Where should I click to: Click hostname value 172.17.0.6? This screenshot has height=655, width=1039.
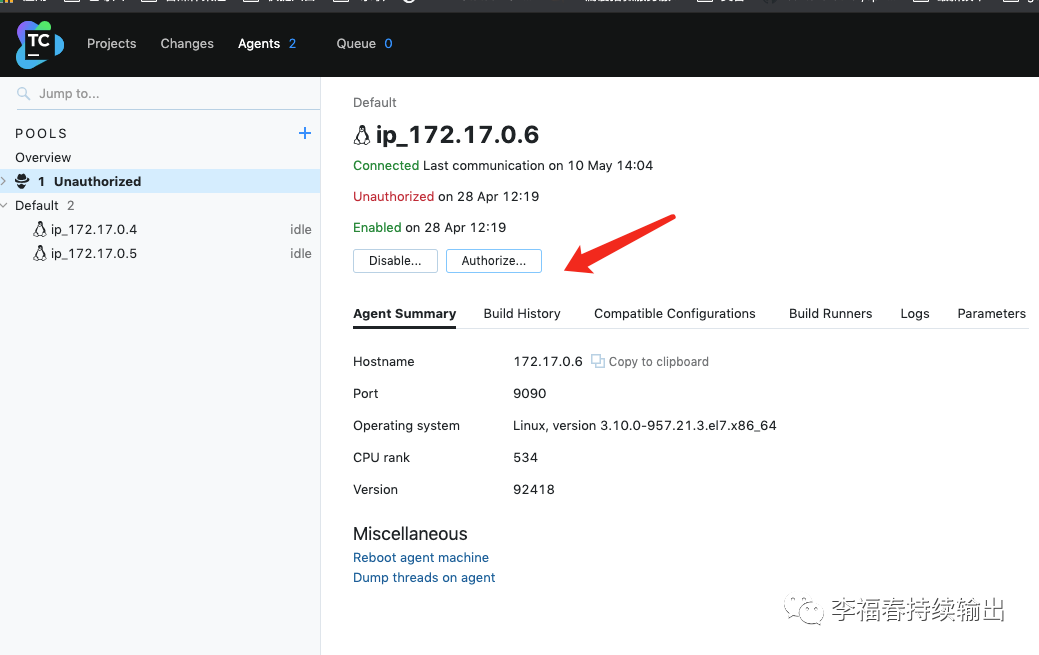point(548,361)
